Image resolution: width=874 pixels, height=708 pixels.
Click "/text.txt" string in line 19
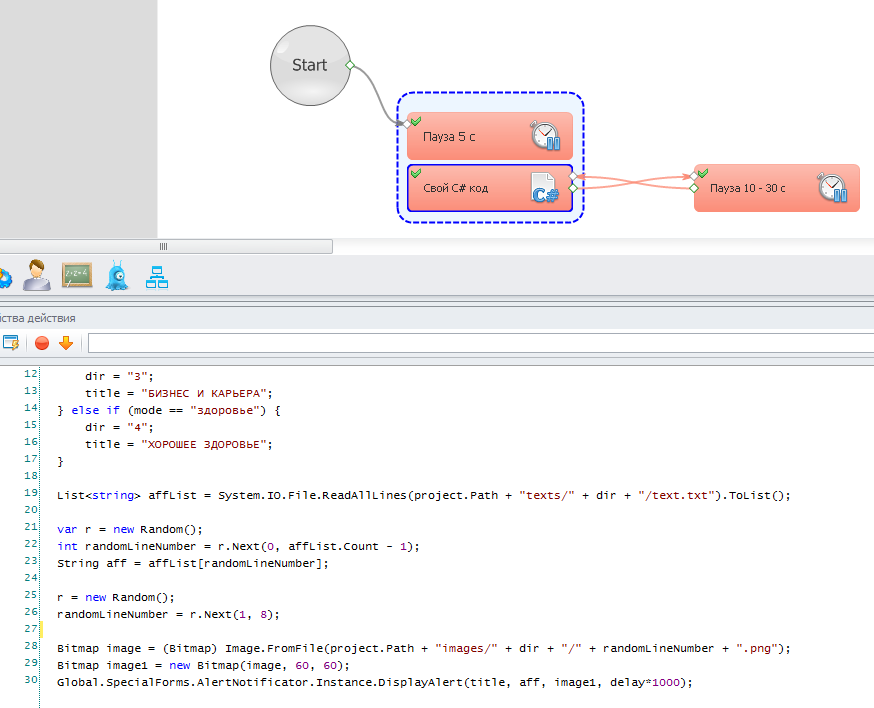pyautogui.click(x=676, y=496)
